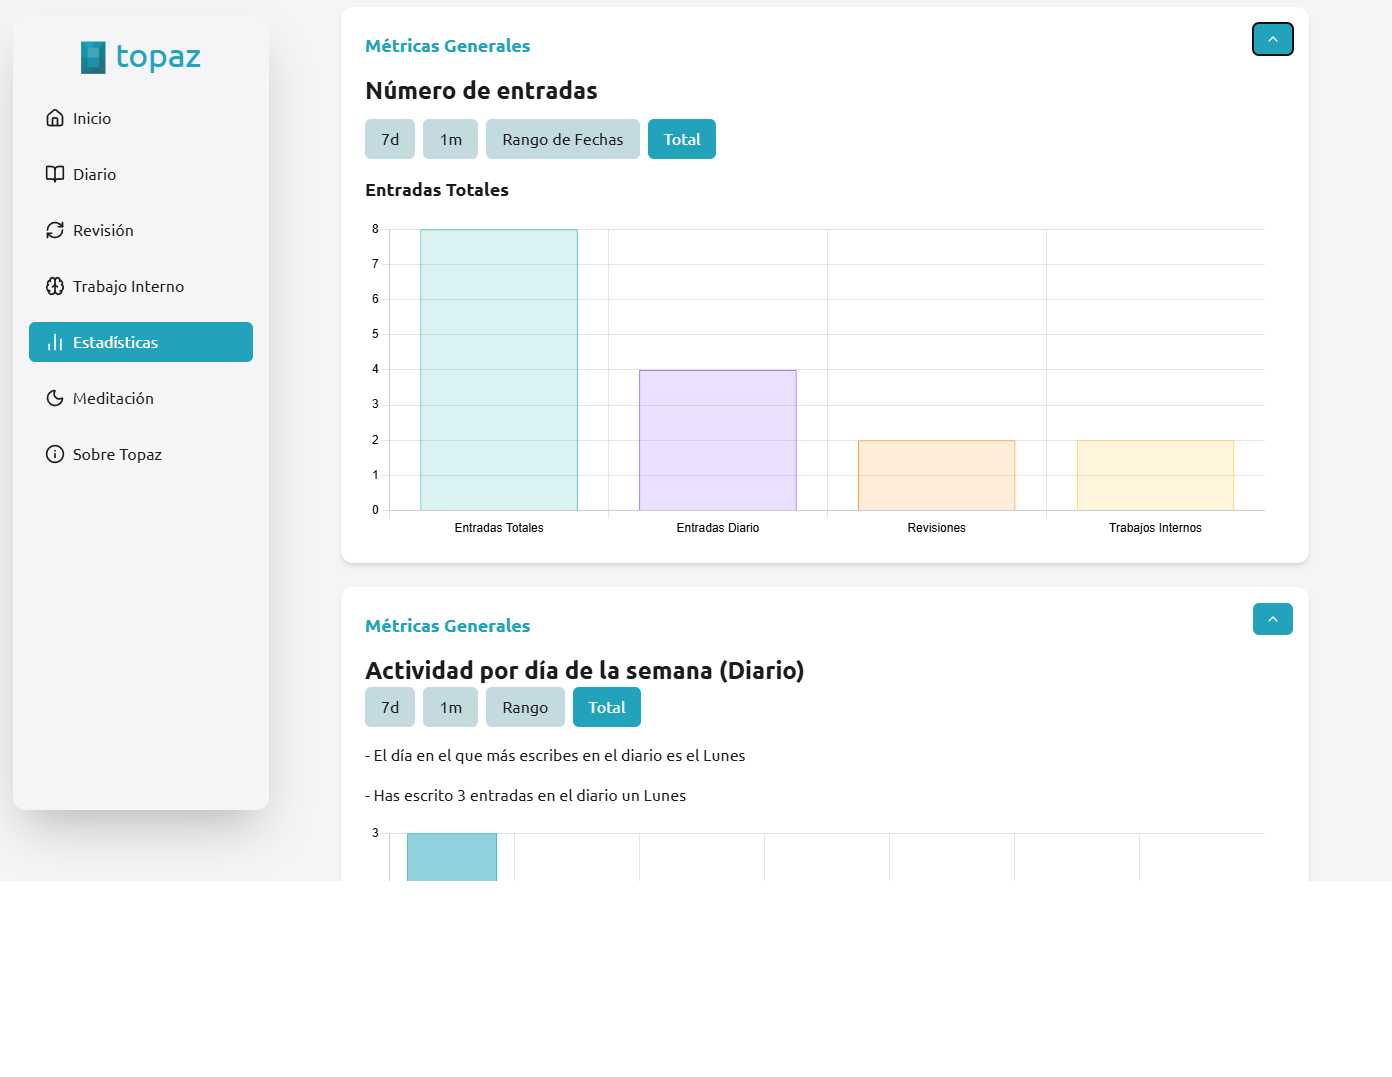The image size is (1392, 1077).
Task: Collapse the Actividad por día card
Action: click(1272, 619)
